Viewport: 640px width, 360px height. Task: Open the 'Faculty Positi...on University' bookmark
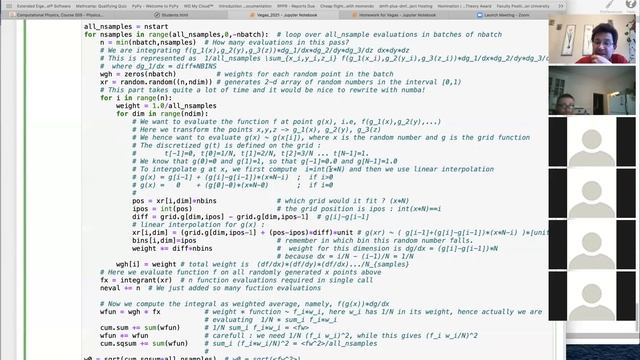[523, 6]
